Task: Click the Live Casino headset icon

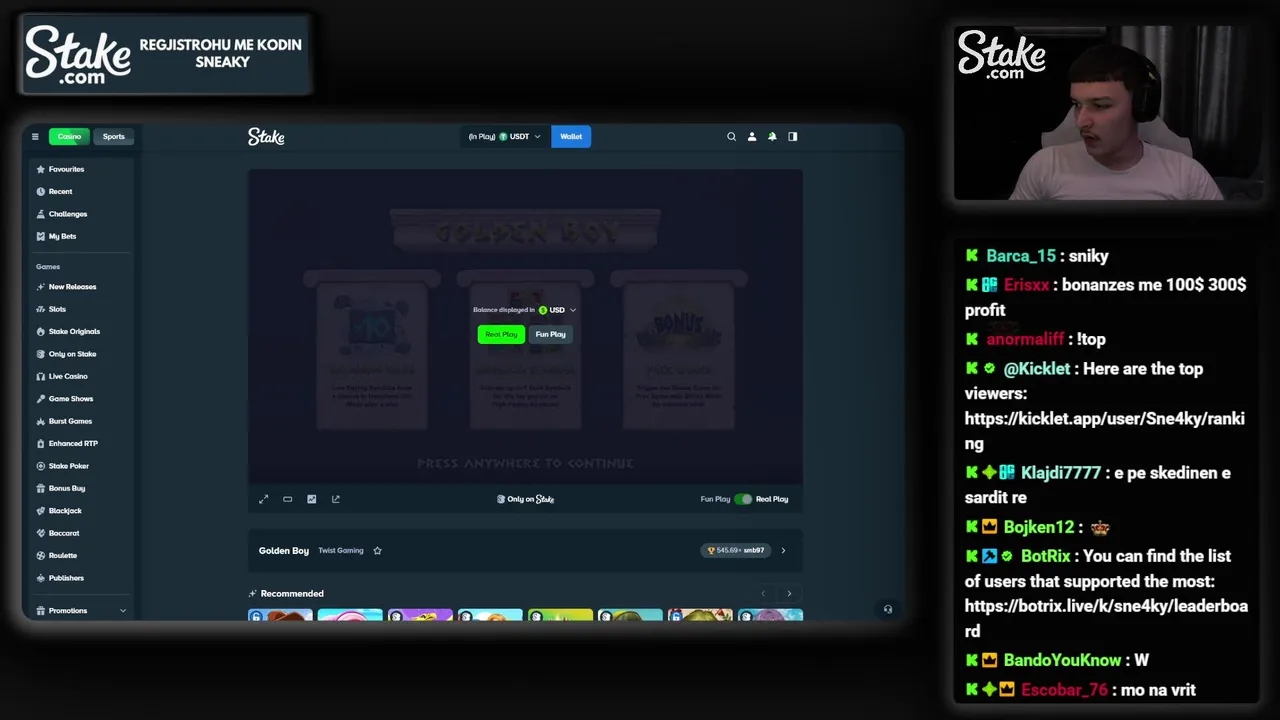Action: 41,376
